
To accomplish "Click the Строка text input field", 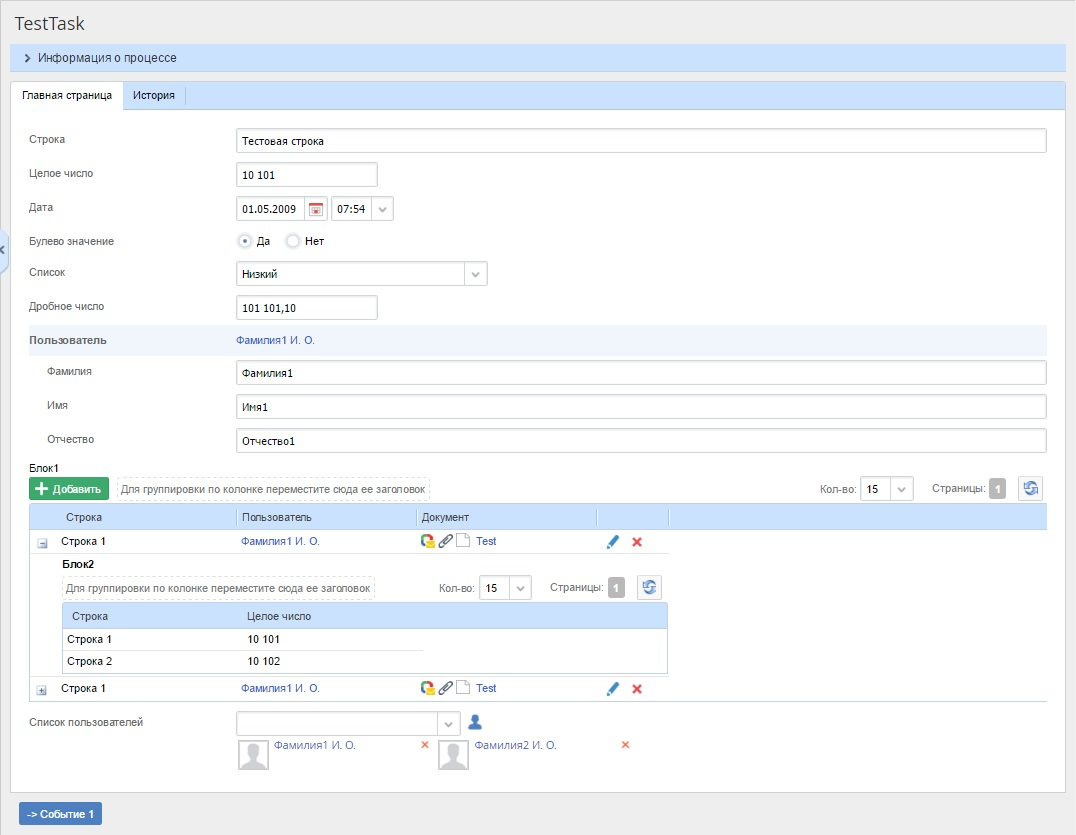I will point(641,141).
